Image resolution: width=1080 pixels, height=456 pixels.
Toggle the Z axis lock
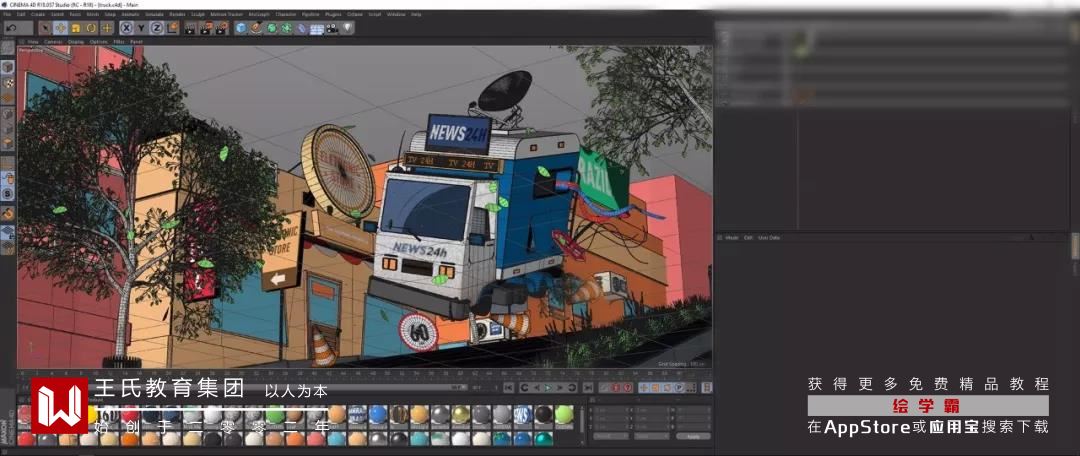pyautogui.click(x=157, y=28)
